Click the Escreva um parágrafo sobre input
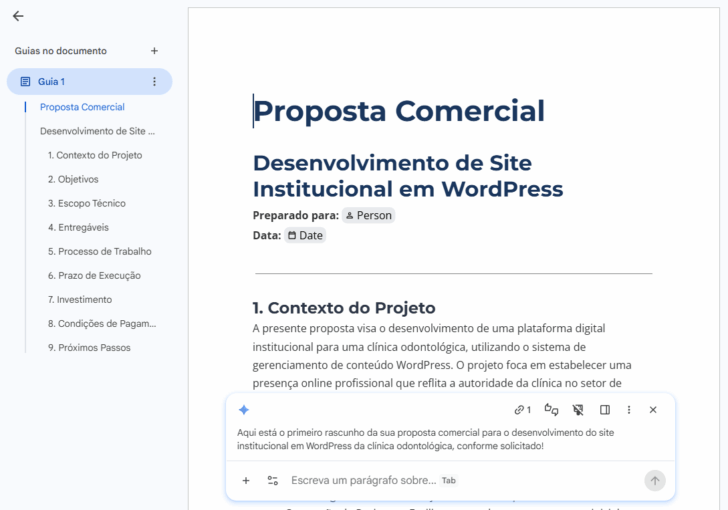The width and height of the screenshot is (728, 510). [x=364, y=481]
